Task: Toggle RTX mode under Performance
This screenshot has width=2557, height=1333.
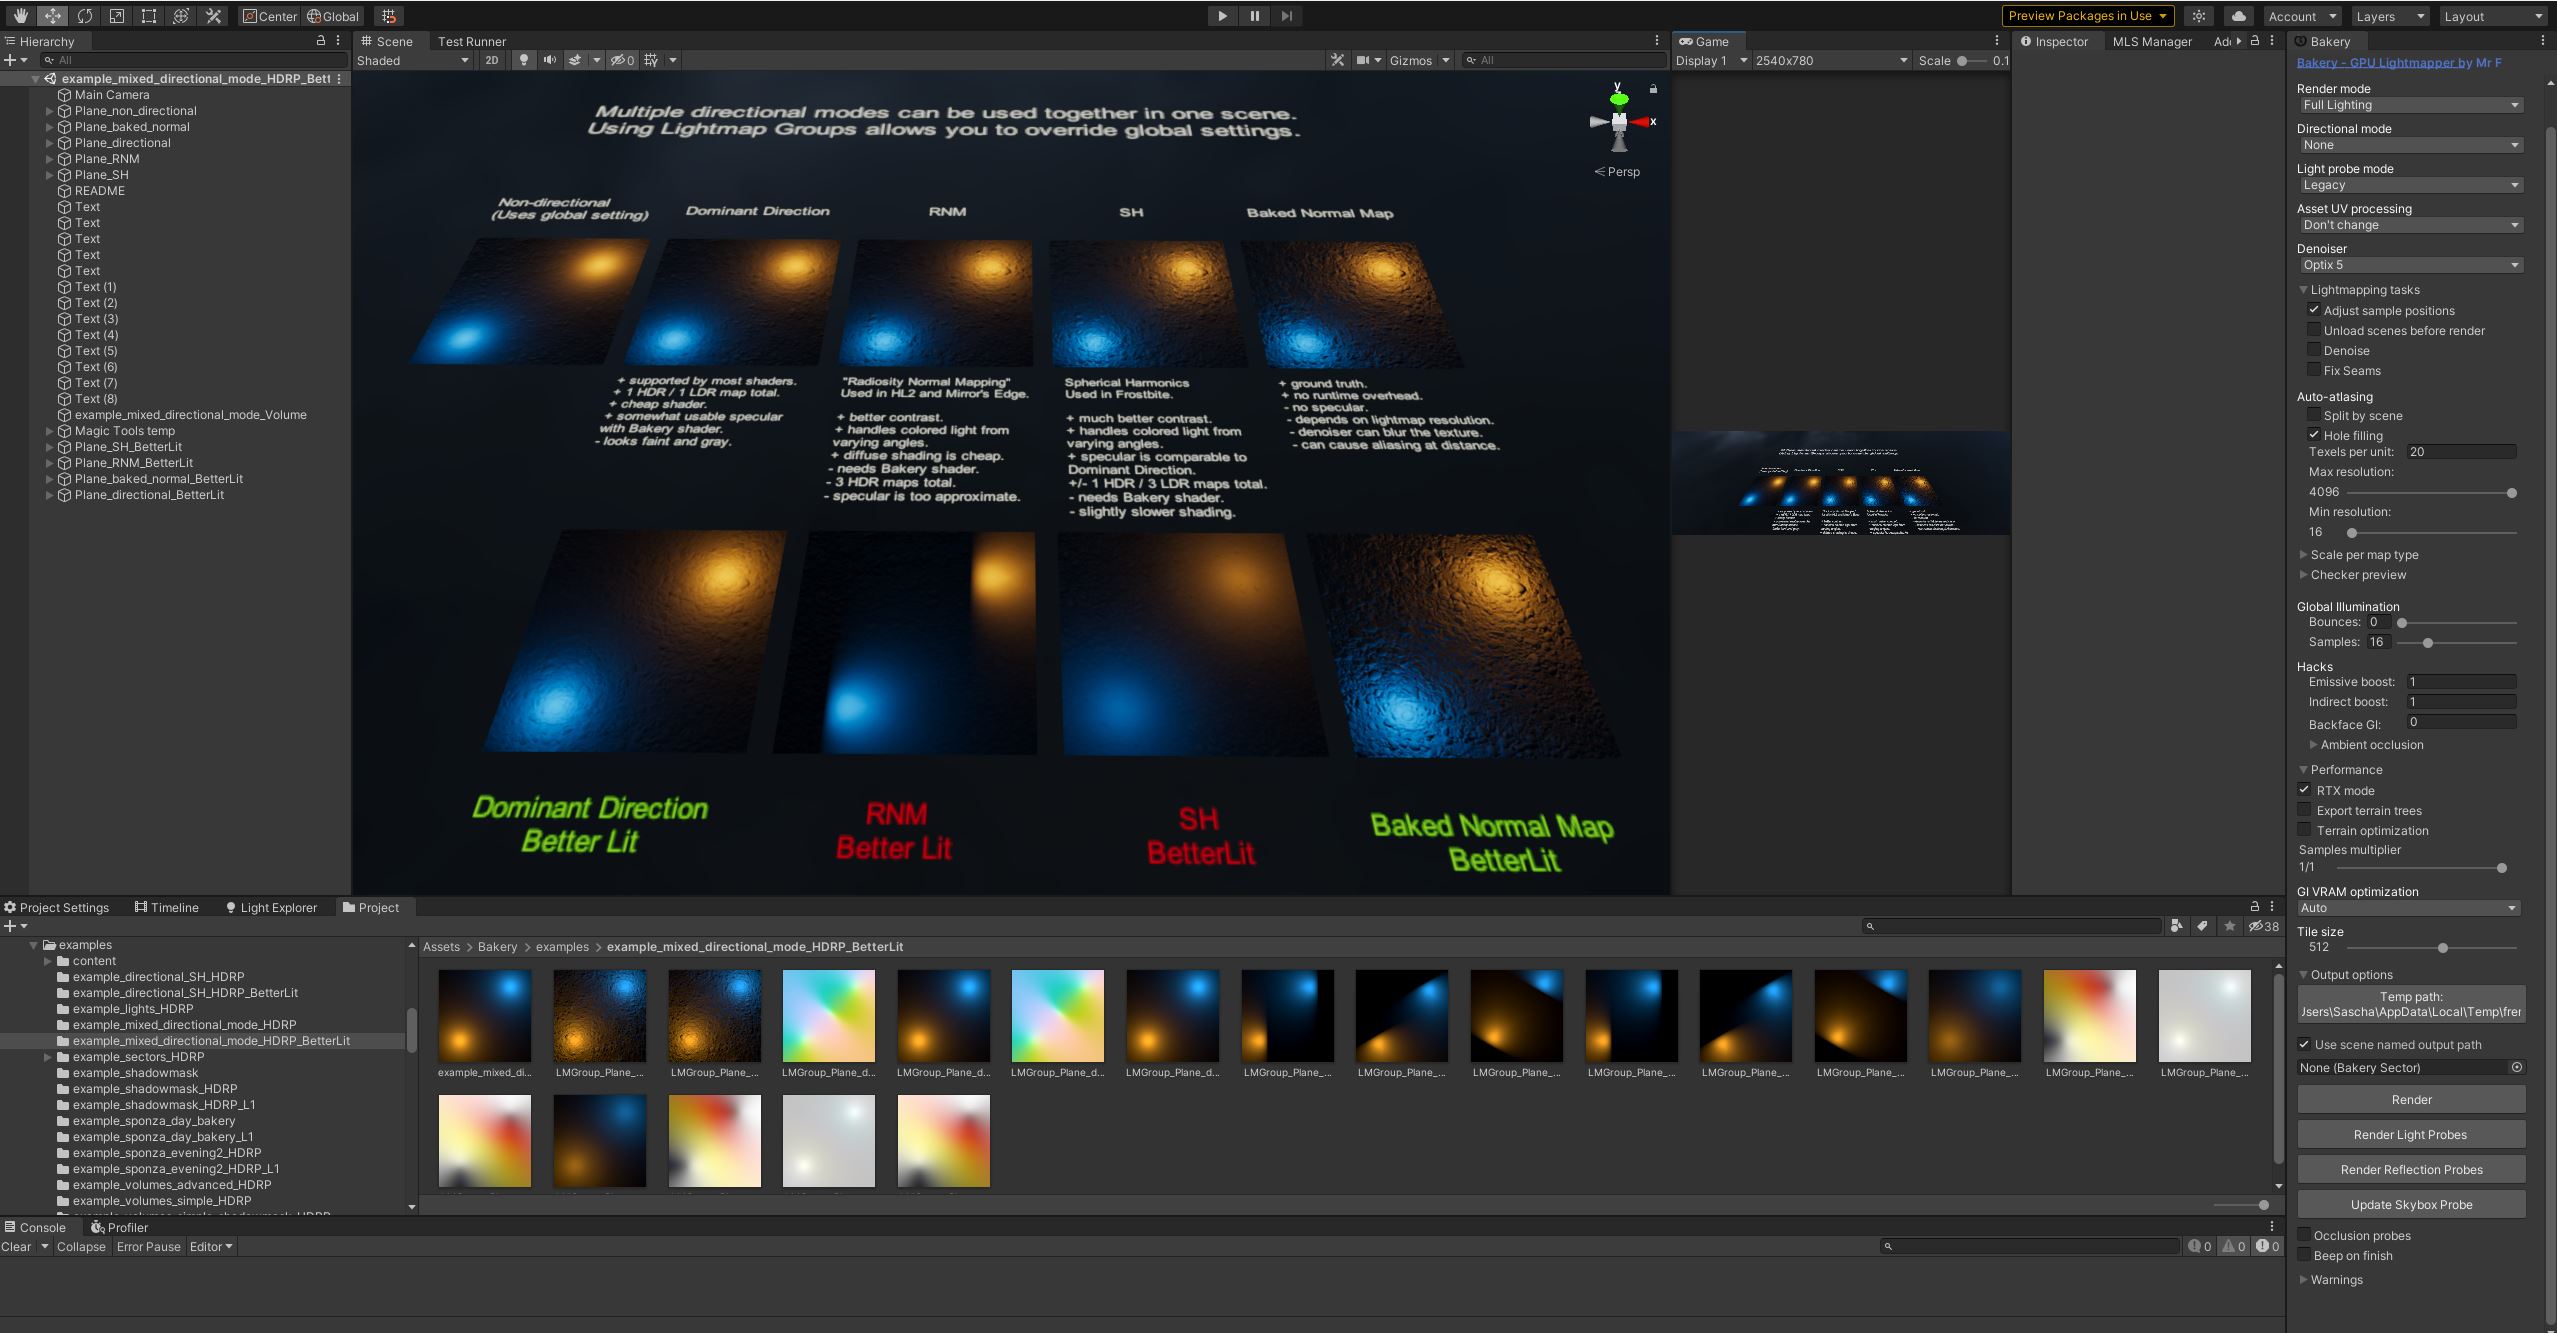Action: 2305,789
